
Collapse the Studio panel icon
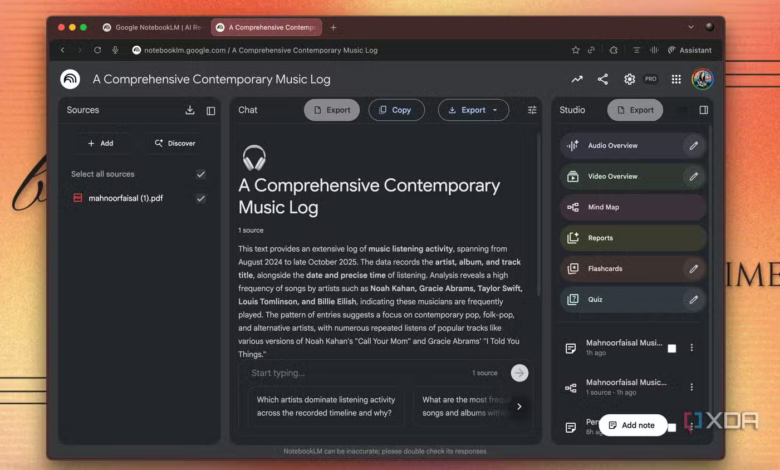[x=703, y=110]
